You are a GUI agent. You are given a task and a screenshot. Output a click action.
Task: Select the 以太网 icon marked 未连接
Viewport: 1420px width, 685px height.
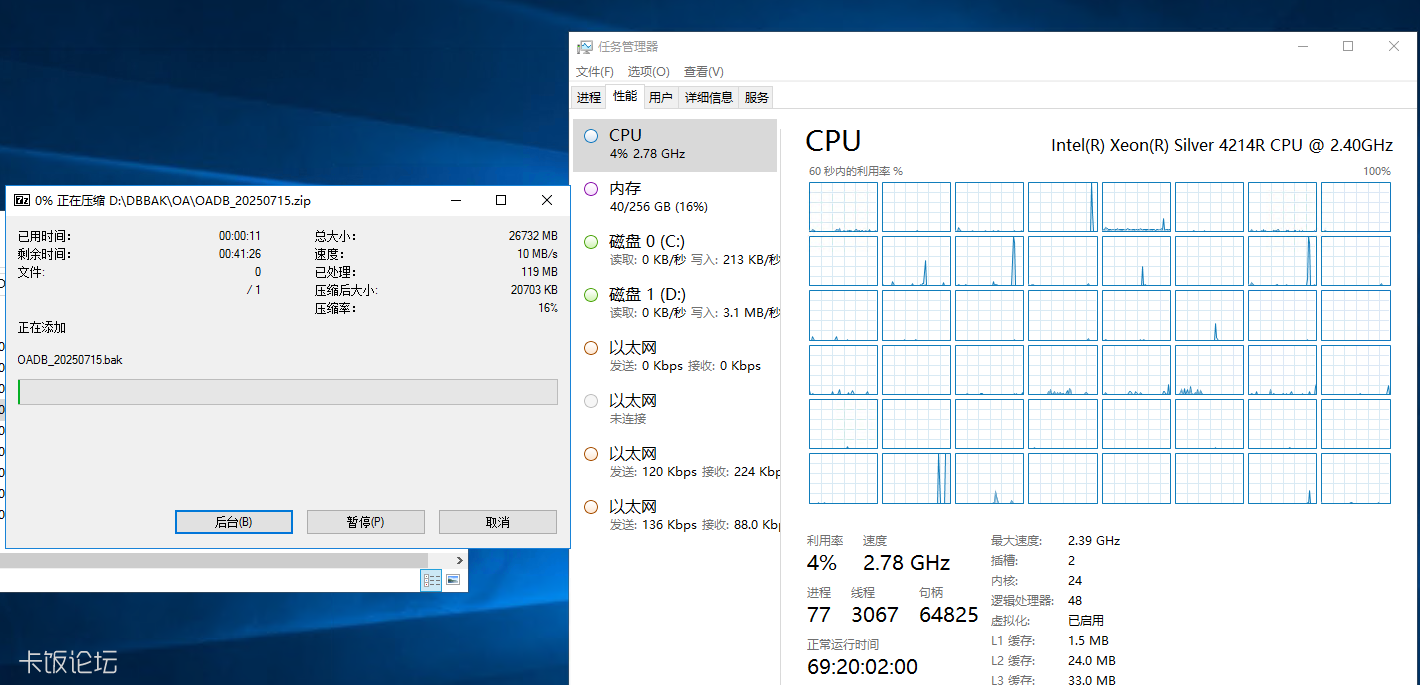pyautogui.click(x=590, y=401)
